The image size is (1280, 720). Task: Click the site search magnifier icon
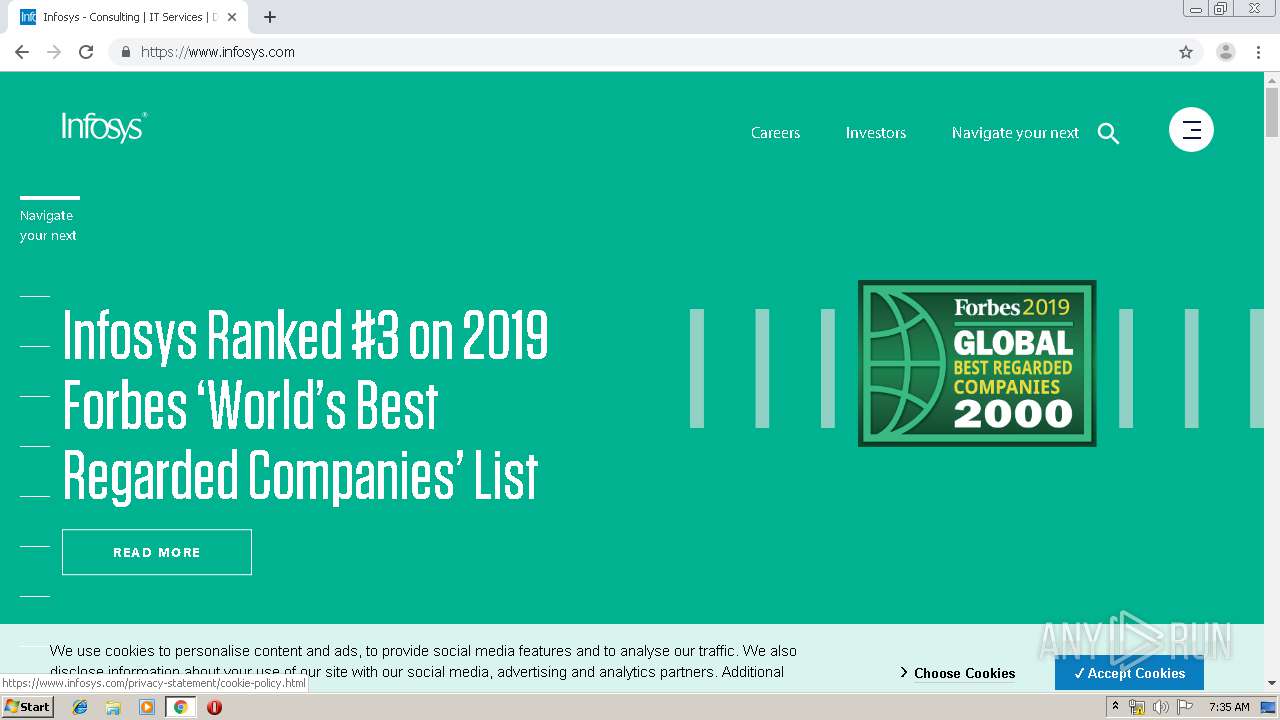click(x=1108, y=133)
